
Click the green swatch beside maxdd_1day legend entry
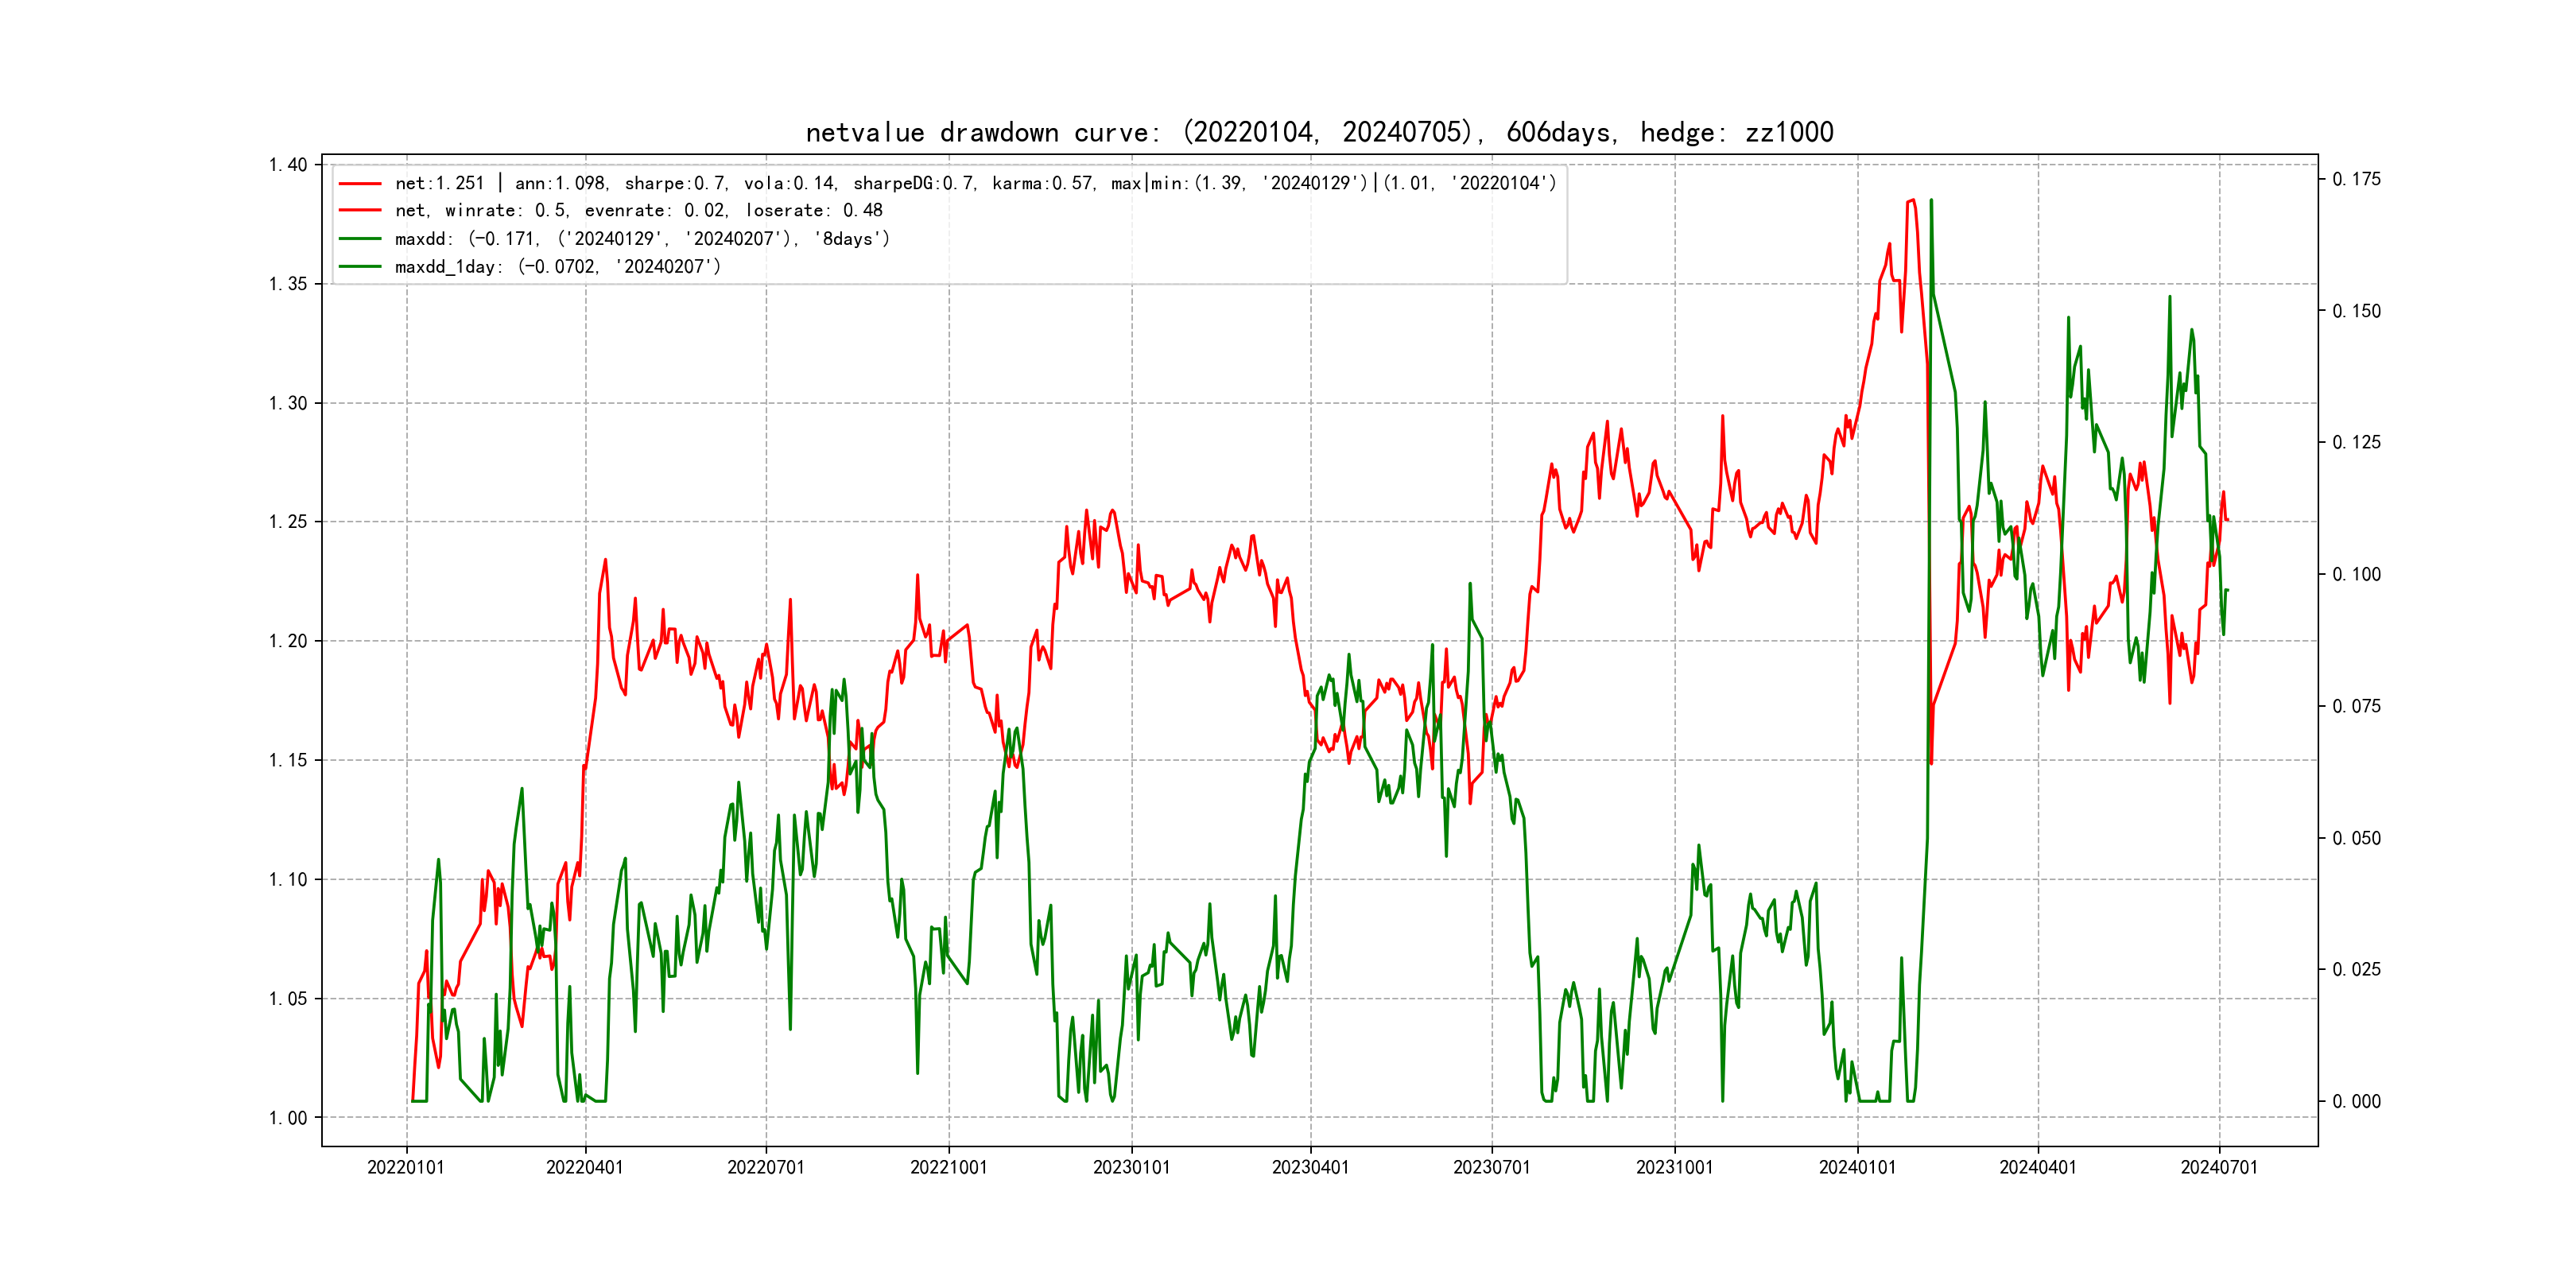[360, 267]
